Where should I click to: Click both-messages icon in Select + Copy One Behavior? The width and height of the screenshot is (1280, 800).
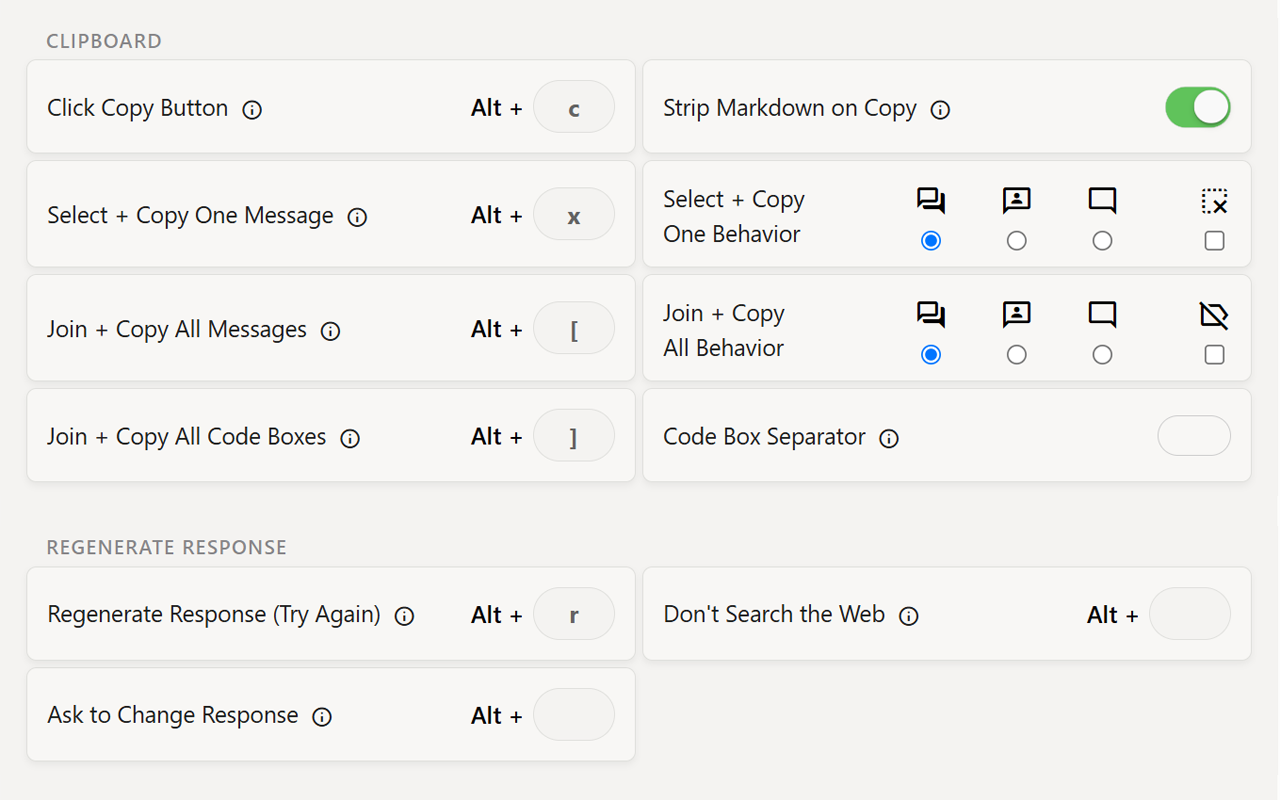pyautogui.click(x=931, y=201)
